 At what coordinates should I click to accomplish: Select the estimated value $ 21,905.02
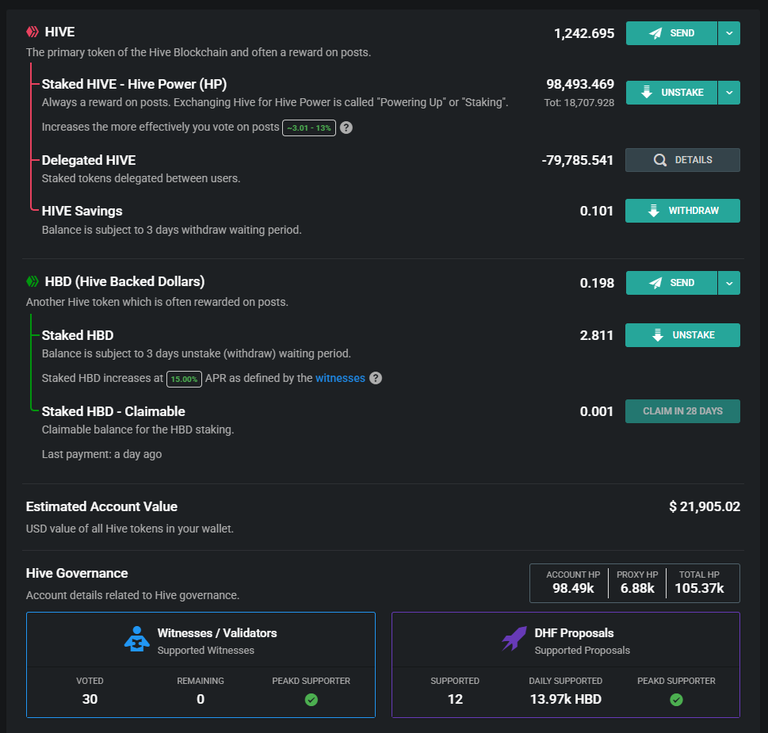tap(704, 506)
